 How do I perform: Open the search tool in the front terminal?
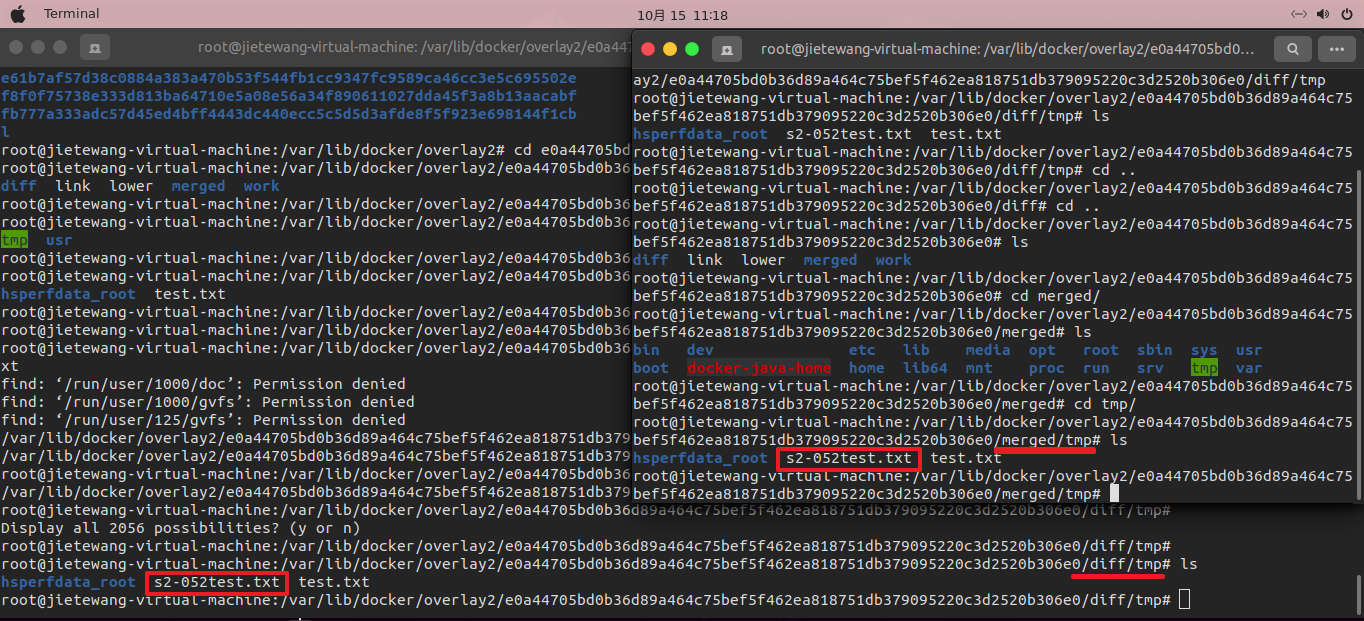(x=1292, y=48)
